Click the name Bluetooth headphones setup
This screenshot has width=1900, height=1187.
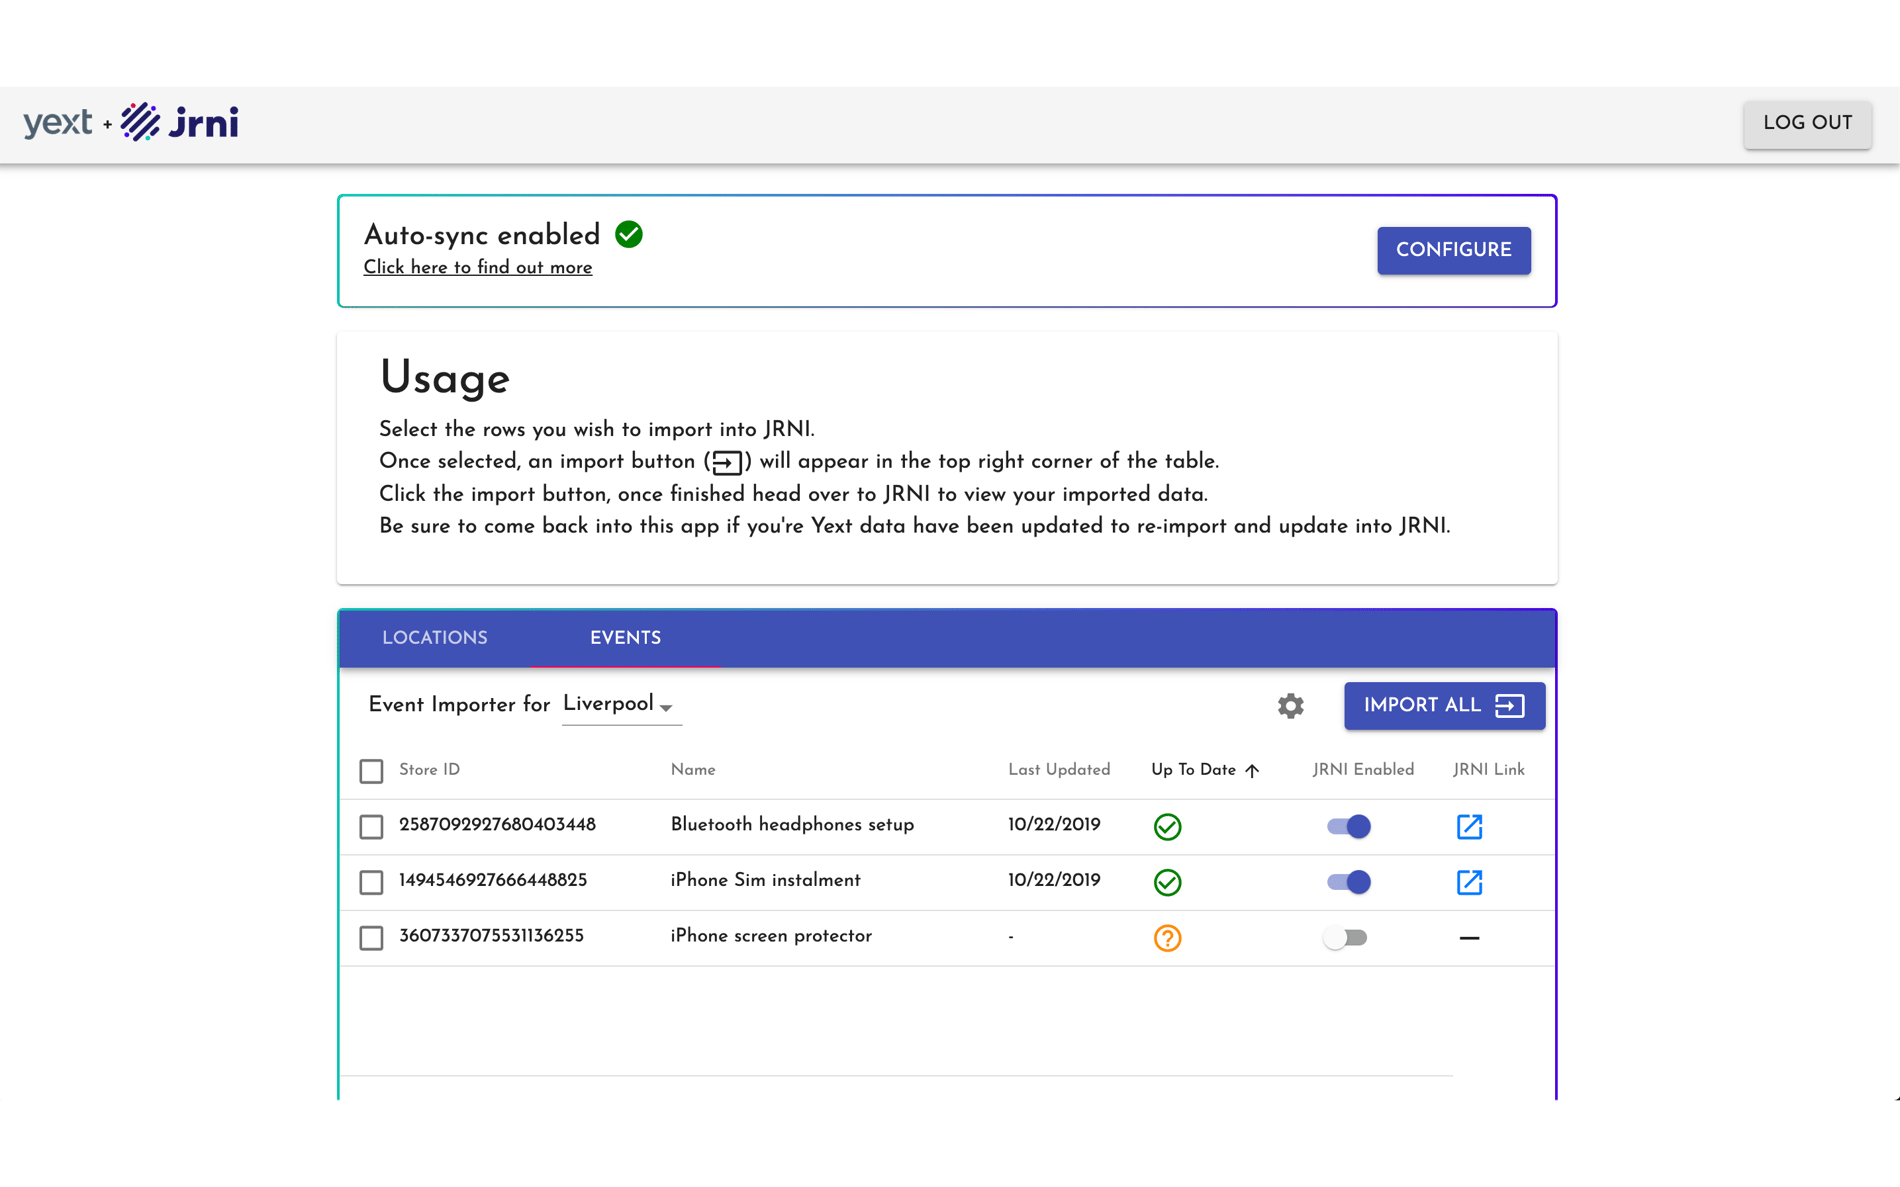coord(792,825)
